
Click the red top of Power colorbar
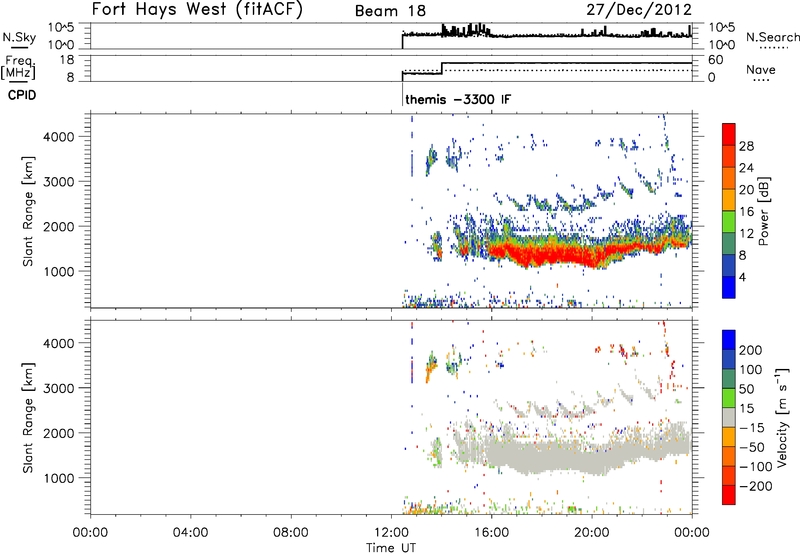coord(729,134)
